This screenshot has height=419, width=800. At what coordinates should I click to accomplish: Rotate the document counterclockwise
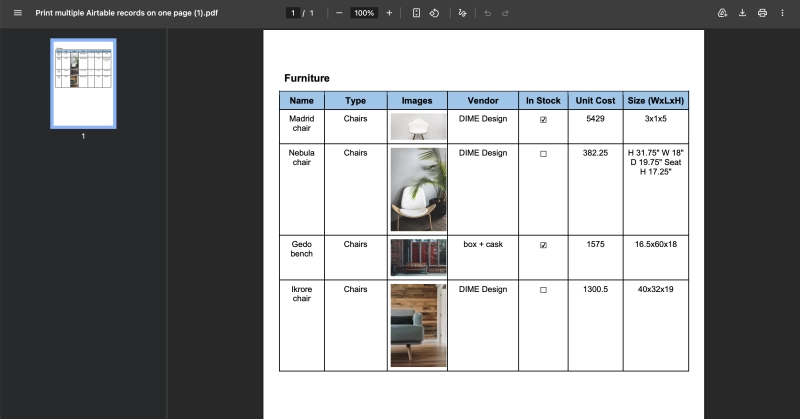tap(434, 13)
